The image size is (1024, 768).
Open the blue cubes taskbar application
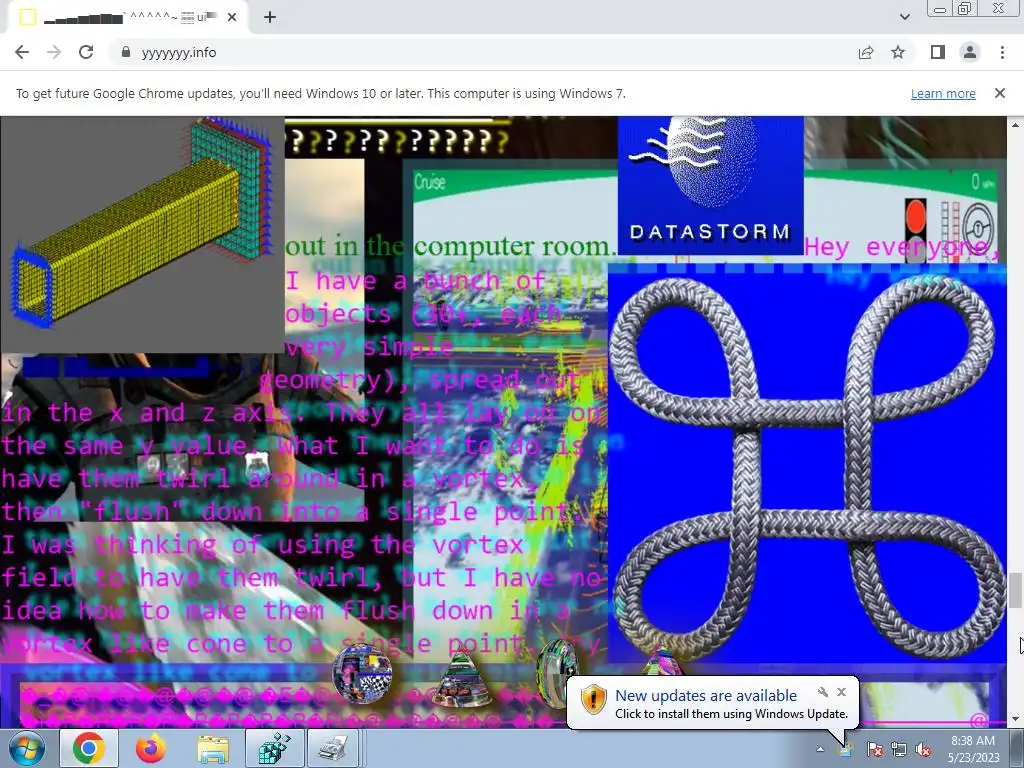click(274, 748)
